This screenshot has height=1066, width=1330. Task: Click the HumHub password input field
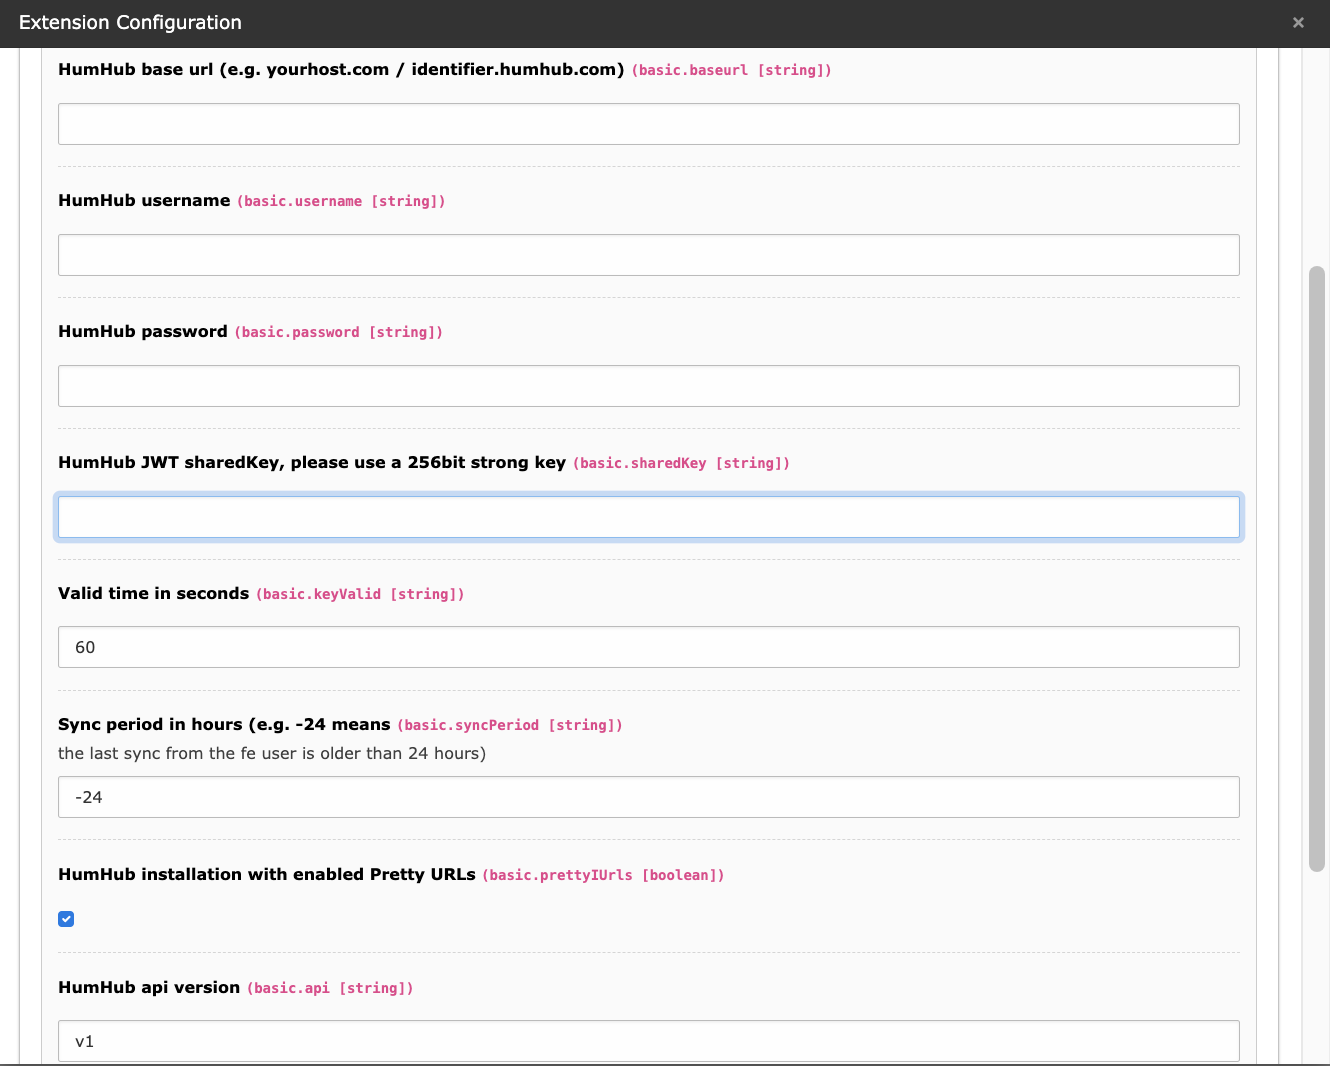click(x=649, y=386)
